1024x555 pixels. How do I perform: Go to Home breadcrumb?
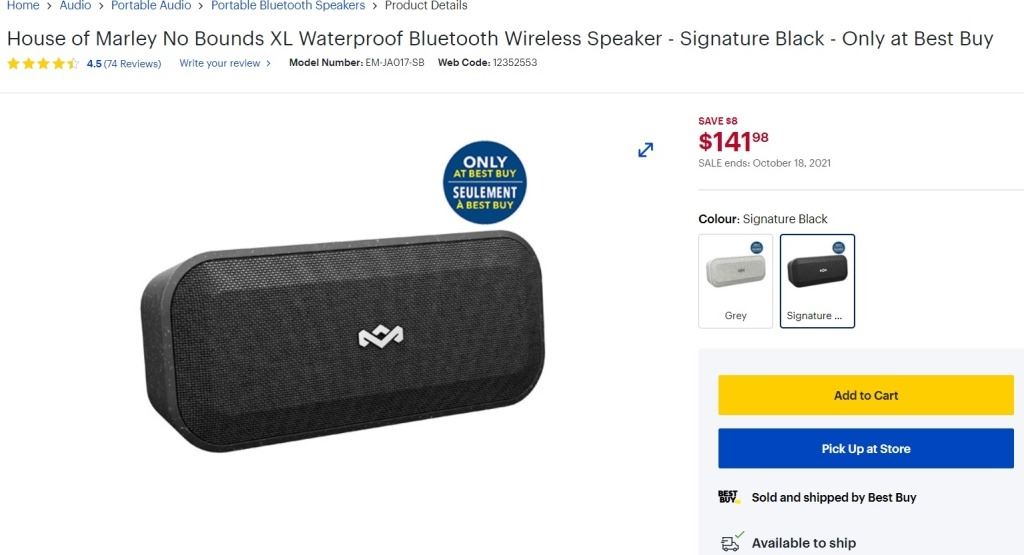click(23, 6)
